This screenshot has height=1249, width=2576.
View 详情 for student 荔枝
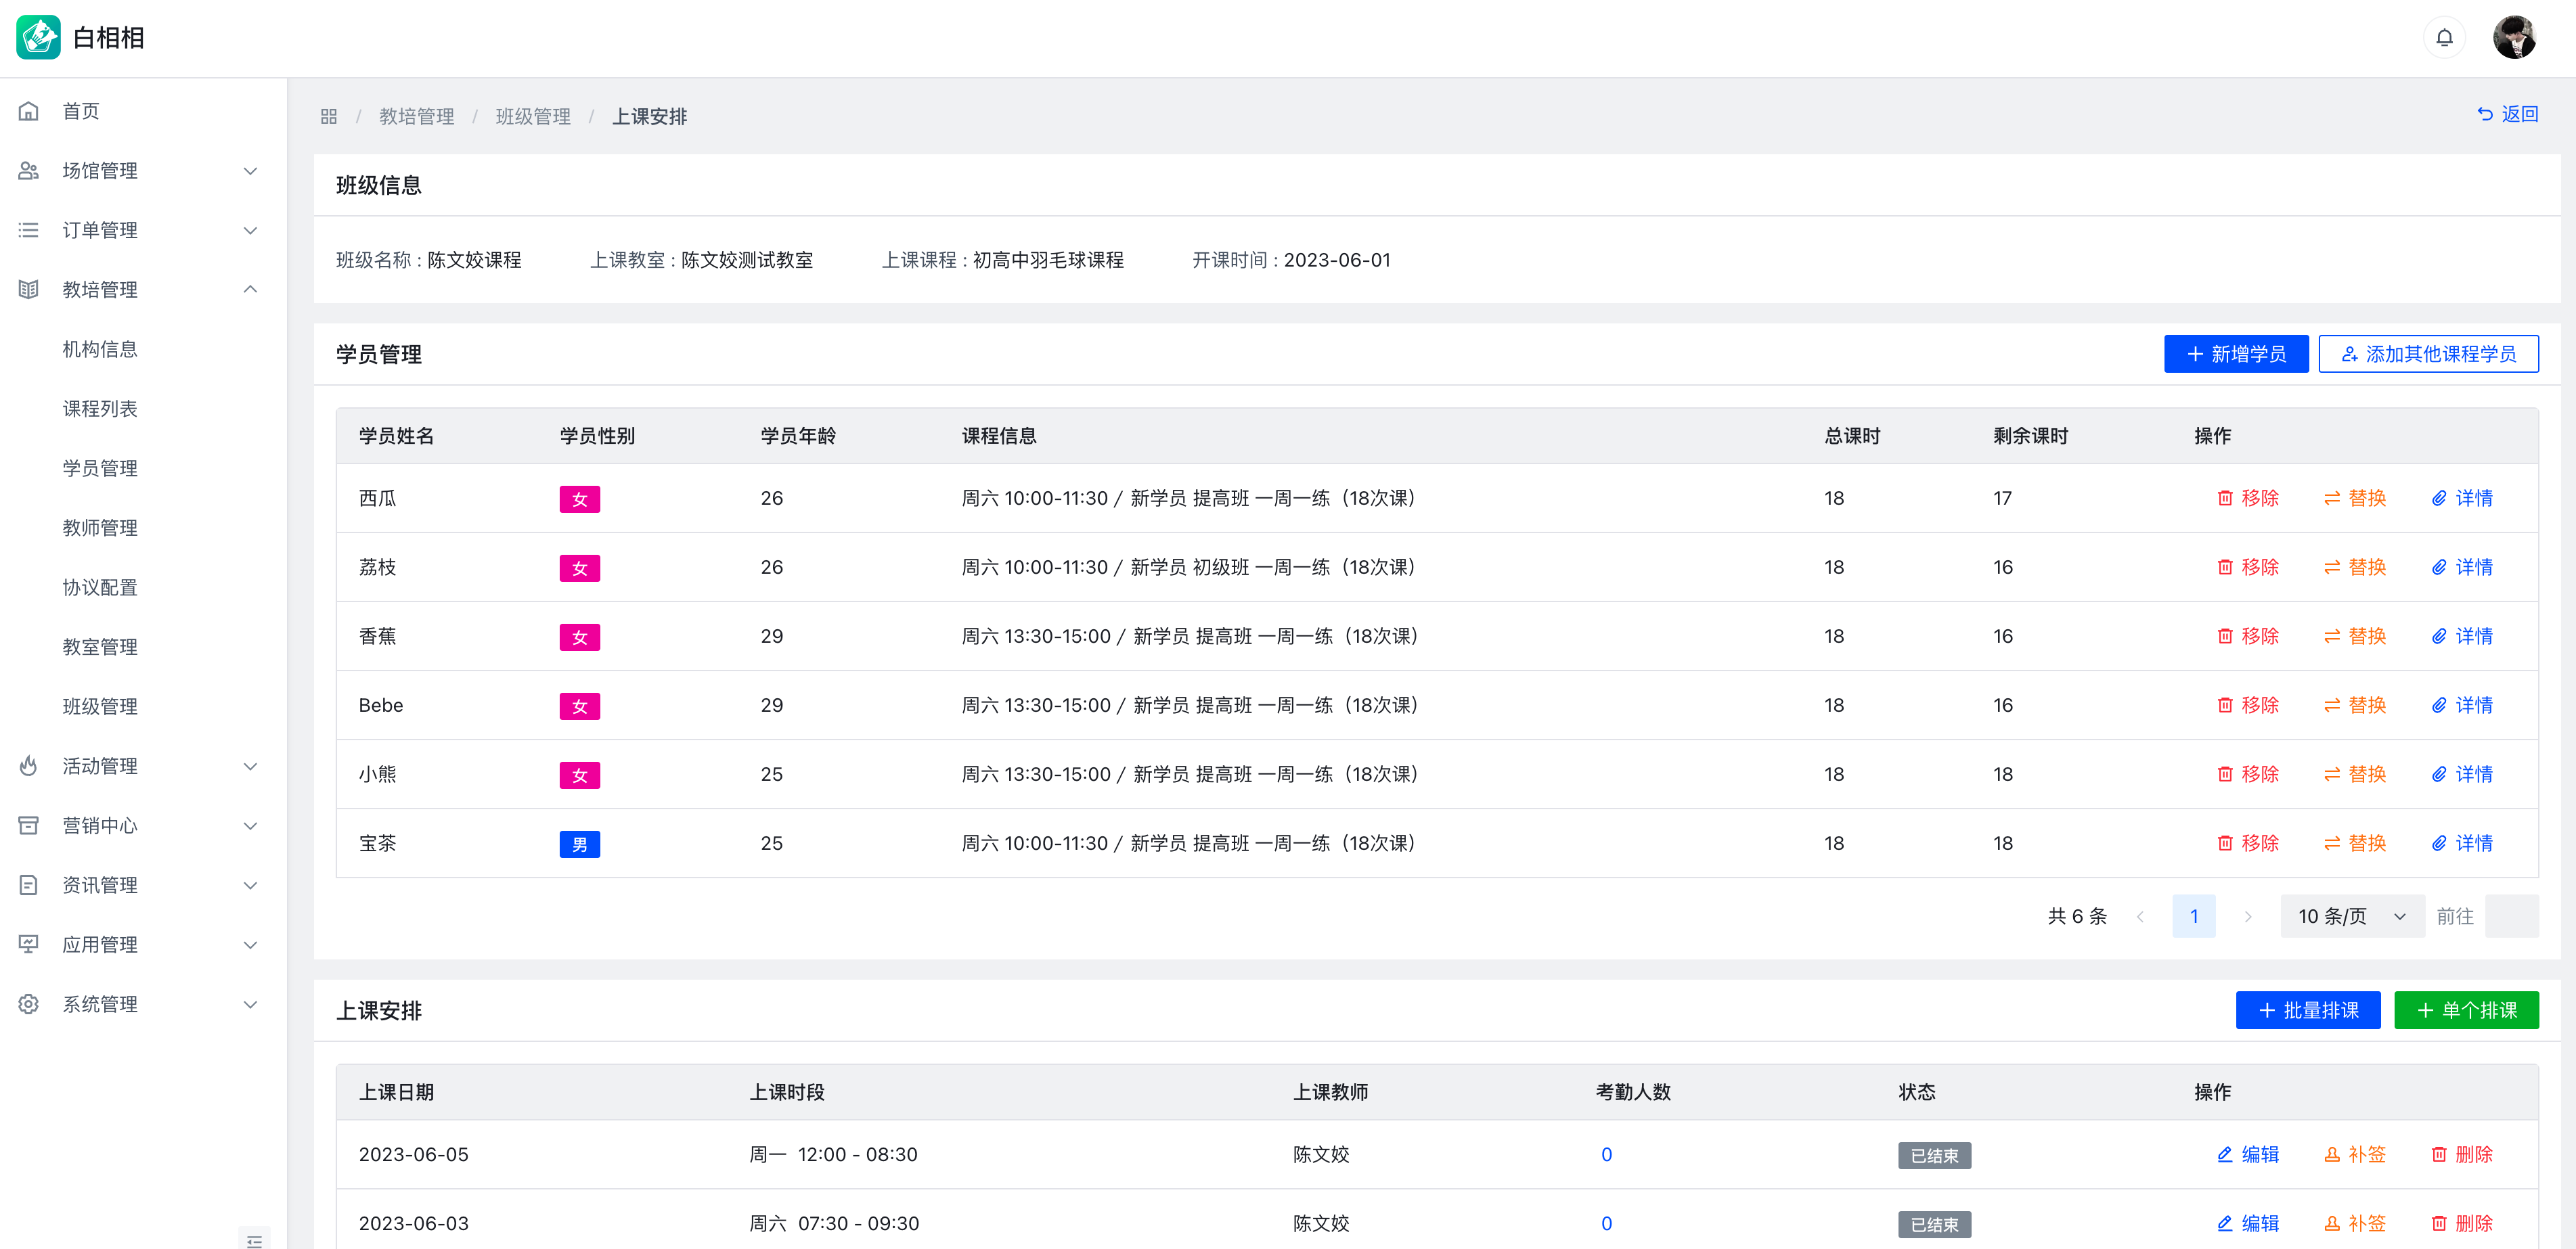[2462, 567]
